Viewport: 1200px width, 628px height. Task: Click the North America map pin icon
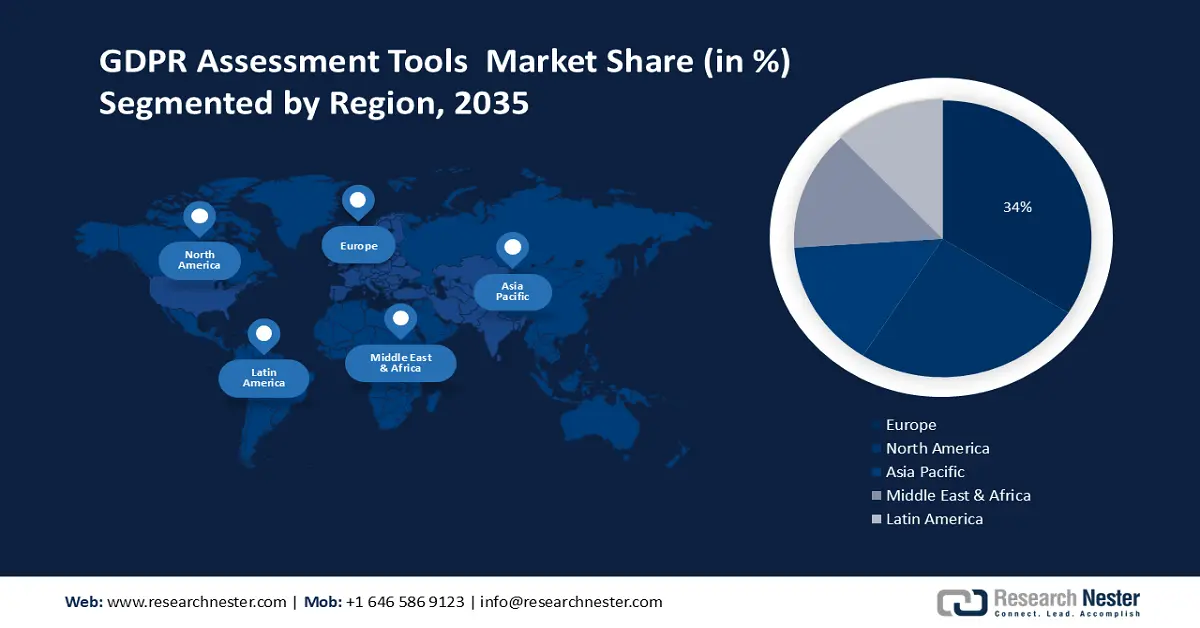click(199, 218)
